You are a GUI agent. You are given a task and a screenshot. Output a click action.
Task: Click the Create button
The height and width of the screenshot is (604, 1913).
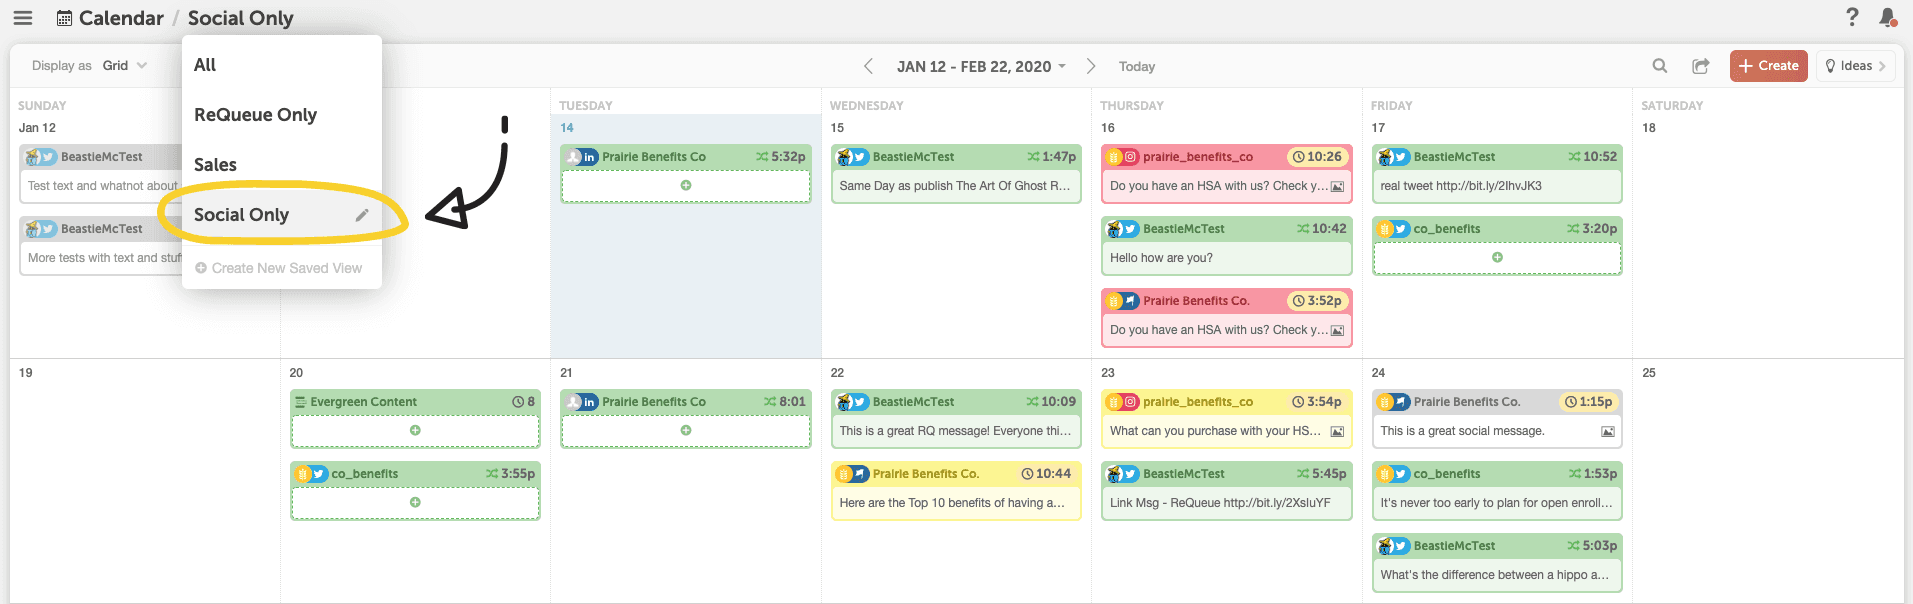pyautogui.click(x=1769, y=66)
